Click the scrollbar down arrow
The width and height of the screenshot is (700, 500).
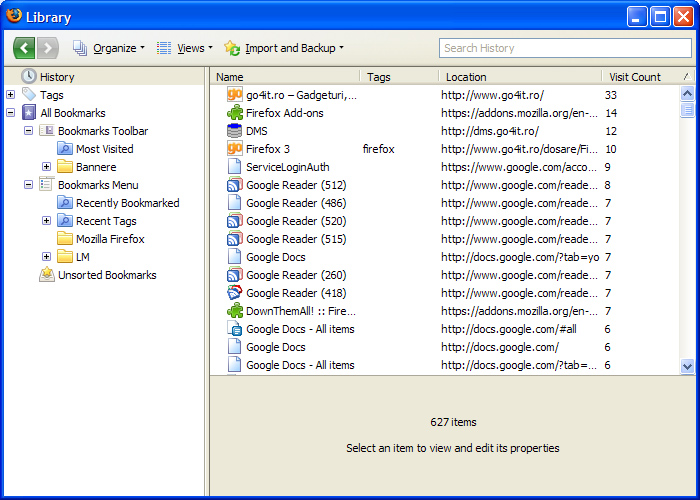(688, 367)
